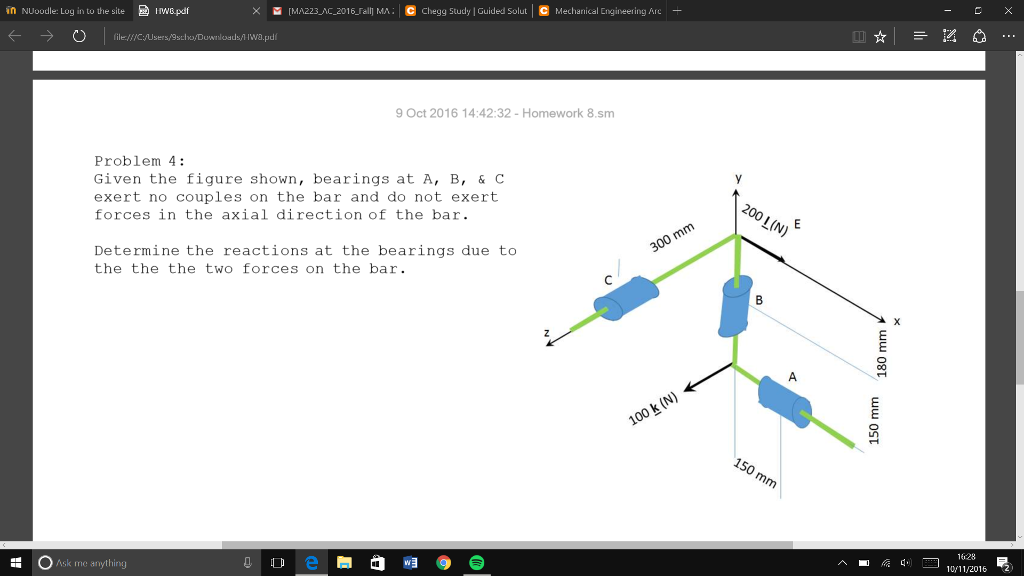Open the Microsoft Store from the taskbar
1024x576 pixels.
pyautogui.click(x=377, y=563)
